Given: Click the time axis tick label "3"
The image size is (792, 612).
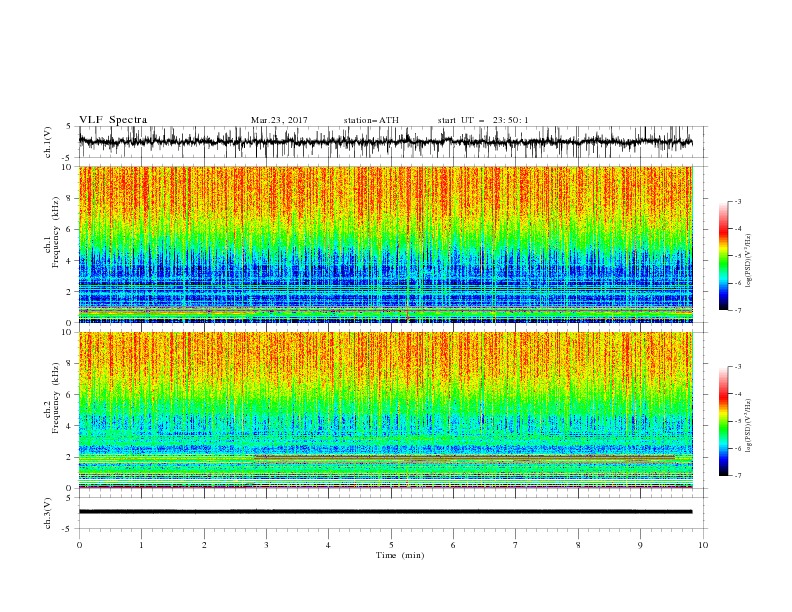Looking at the screenshot, I should (x=266, y=545).
